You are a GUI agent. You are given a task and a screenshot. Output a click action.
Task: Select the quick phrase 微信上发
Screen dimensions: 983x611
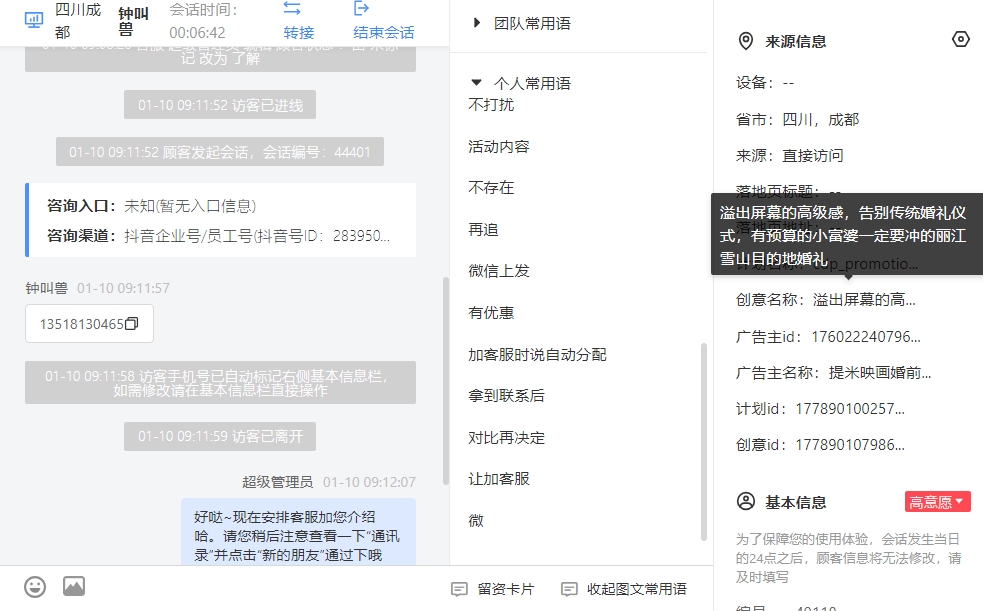[499, 271]
